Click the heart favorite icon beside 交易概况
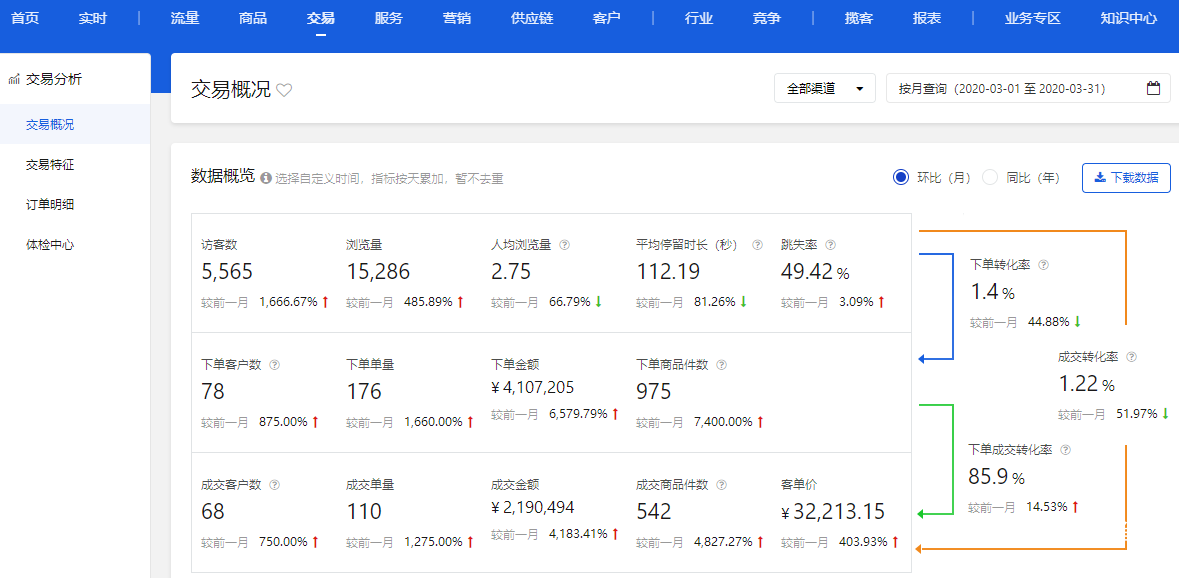Screen dimensions: 1179x578 pos(284,90)
